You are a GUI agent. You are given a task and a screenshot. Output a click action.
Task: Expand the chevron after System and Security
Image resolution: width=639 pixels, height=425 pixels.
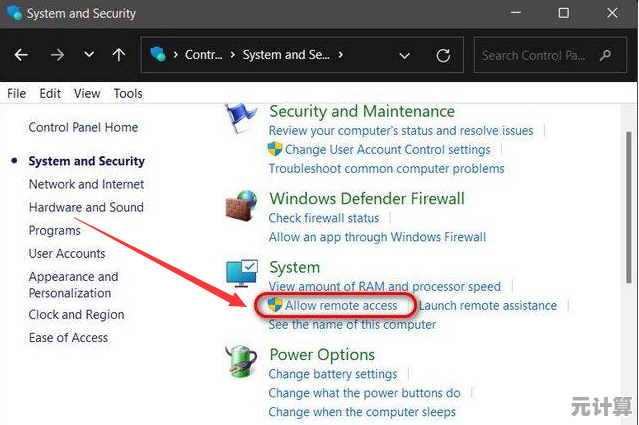(x=341, y=55)
